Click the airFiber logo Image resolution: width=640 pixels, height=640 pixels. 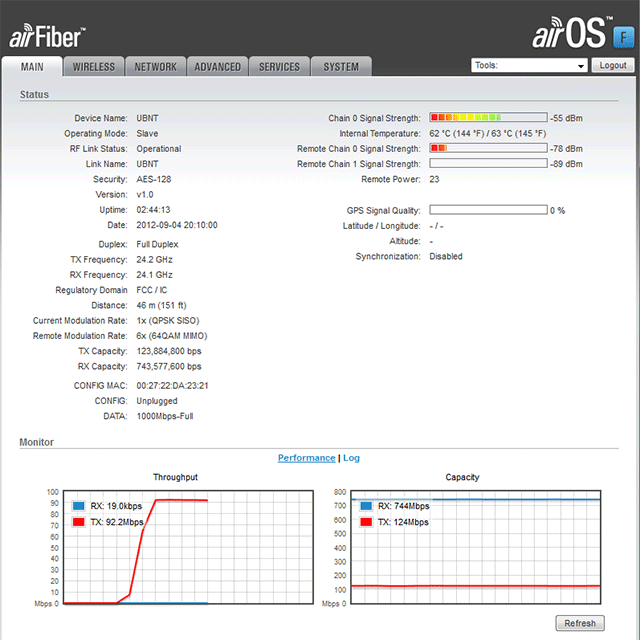coord(47,36)
